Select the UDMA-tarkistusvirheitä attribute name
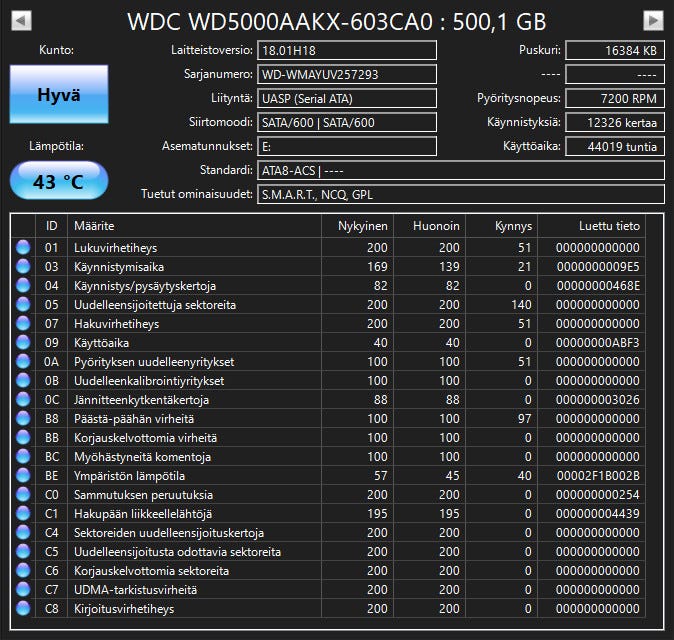This screenshot has width=674, height=640. [135, 590]
